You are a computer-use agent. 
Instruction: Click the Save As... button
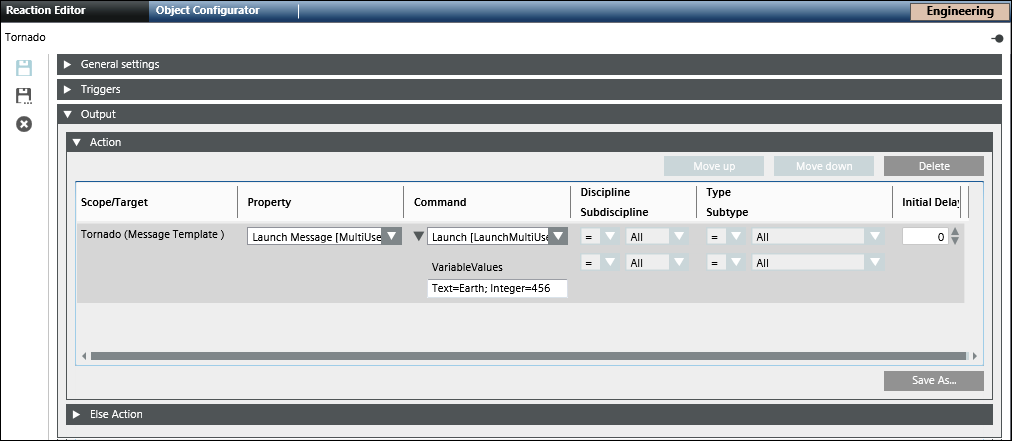933,381
